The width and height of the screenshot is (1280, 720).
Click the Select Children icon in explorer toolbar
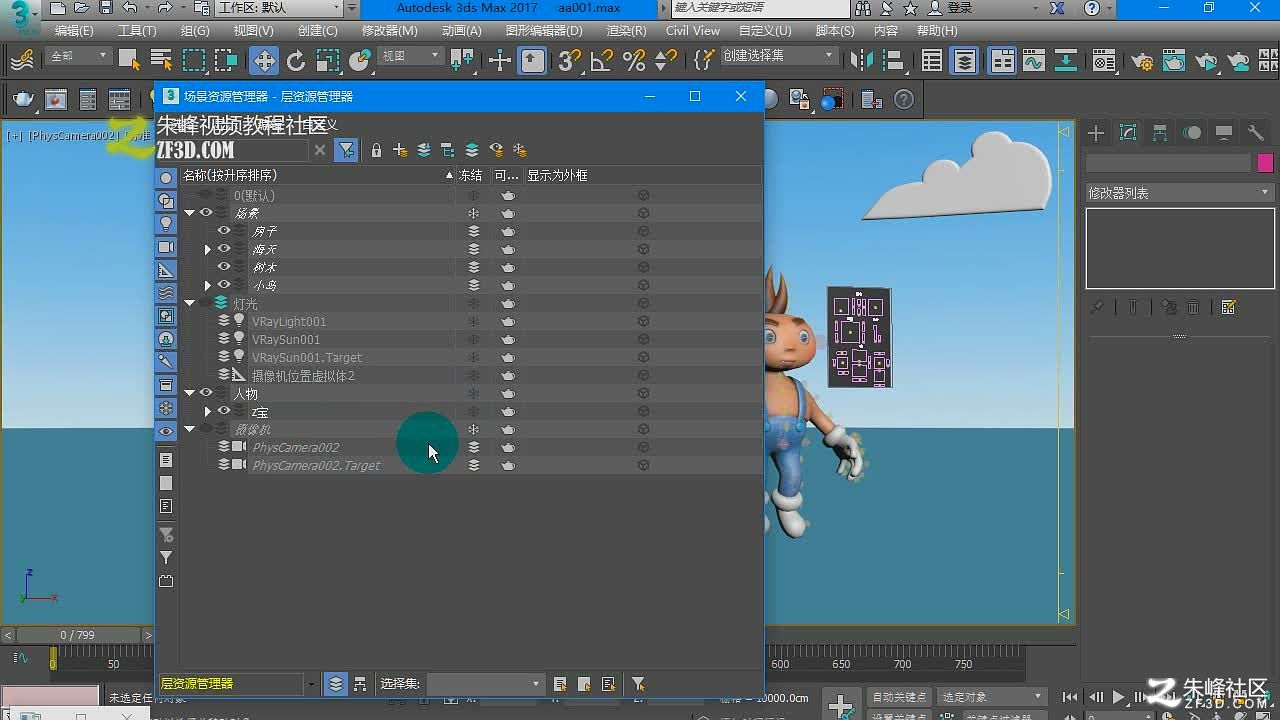[x=448, y=150]
